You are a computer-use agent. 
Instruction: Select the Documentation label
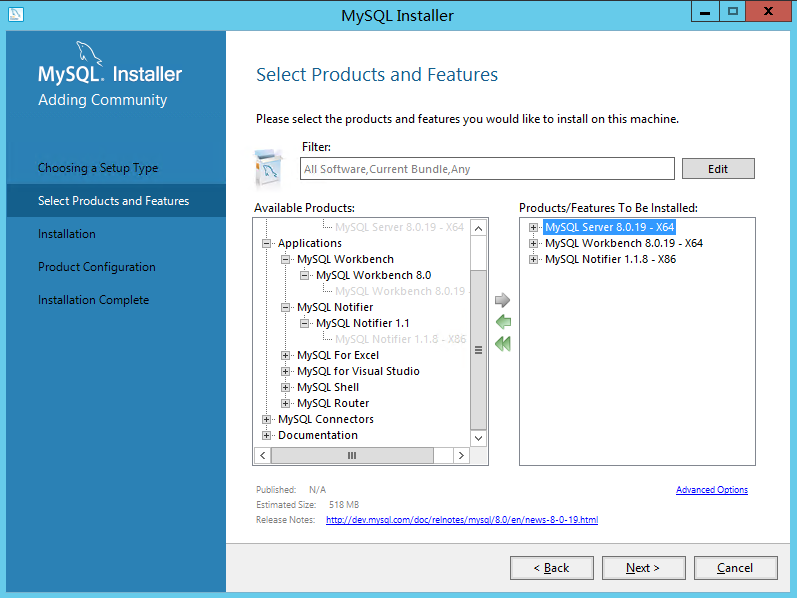click(x=318, y=435)
